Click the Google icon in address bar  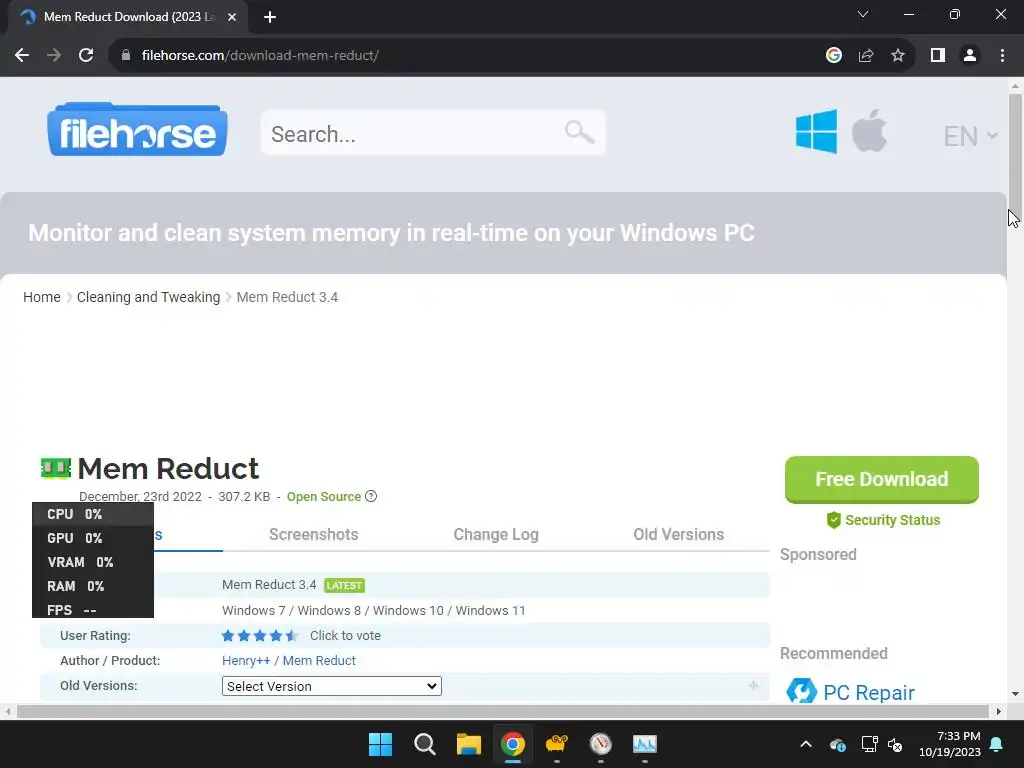[833, 55]
